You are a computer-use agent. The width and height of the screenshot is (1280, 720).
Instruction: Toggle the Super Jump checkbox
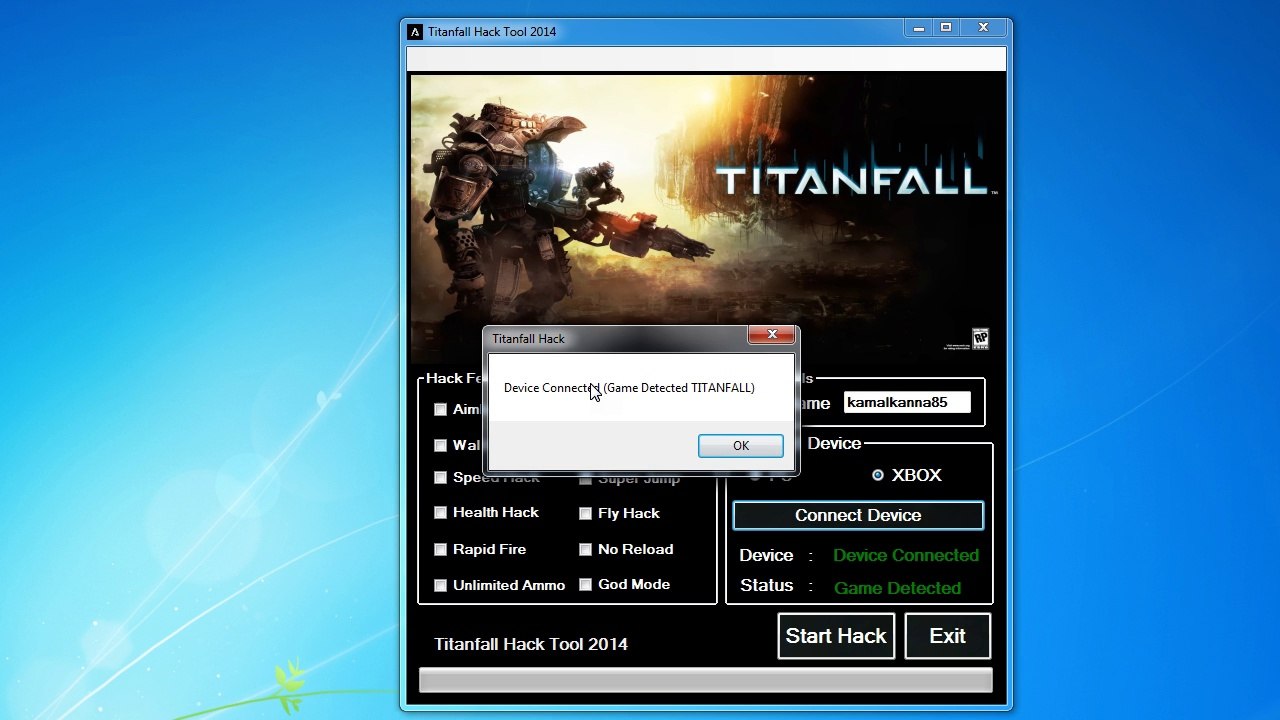[585, 479]
